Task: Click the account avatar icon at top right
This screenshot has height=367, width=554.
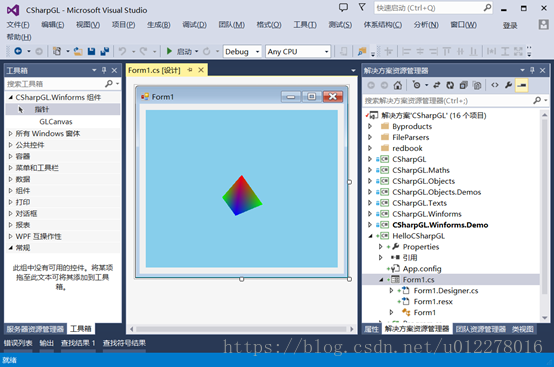Action: click(543, 25)
